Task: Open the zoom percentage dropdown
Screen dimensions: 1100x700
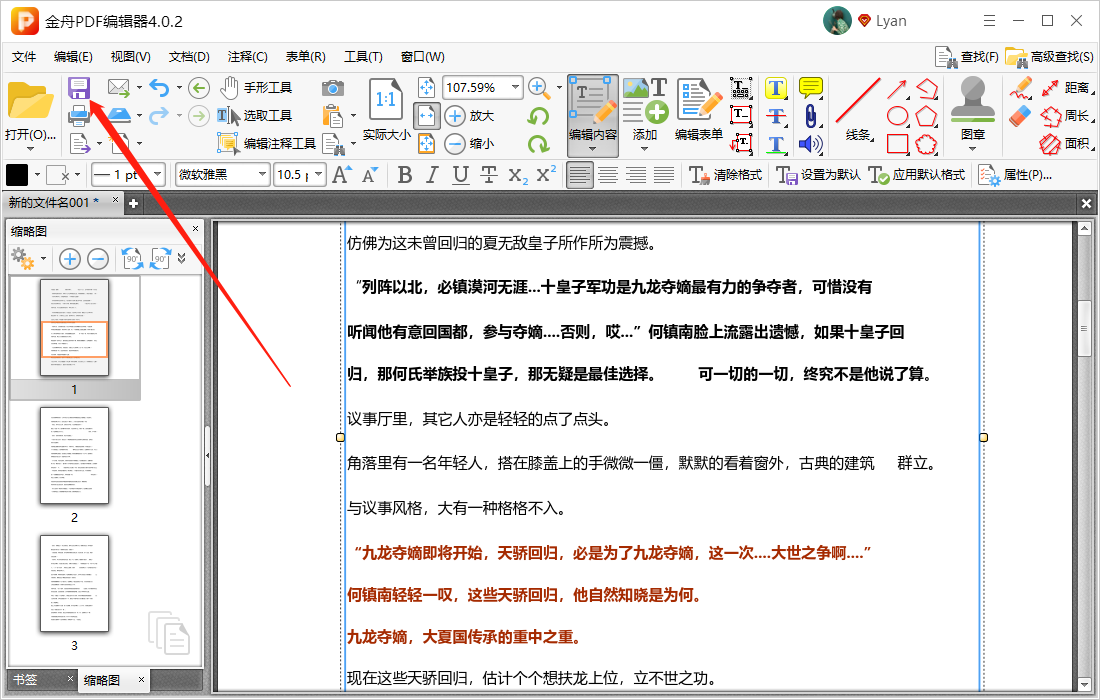Action: [x=516, y=87]
